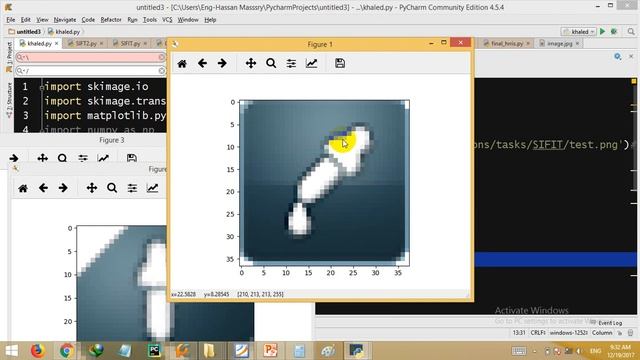The height and width of the screenshot is (360, 640).
Task: Open Configure subplots in Figure 1
Action: pos(291,63)
